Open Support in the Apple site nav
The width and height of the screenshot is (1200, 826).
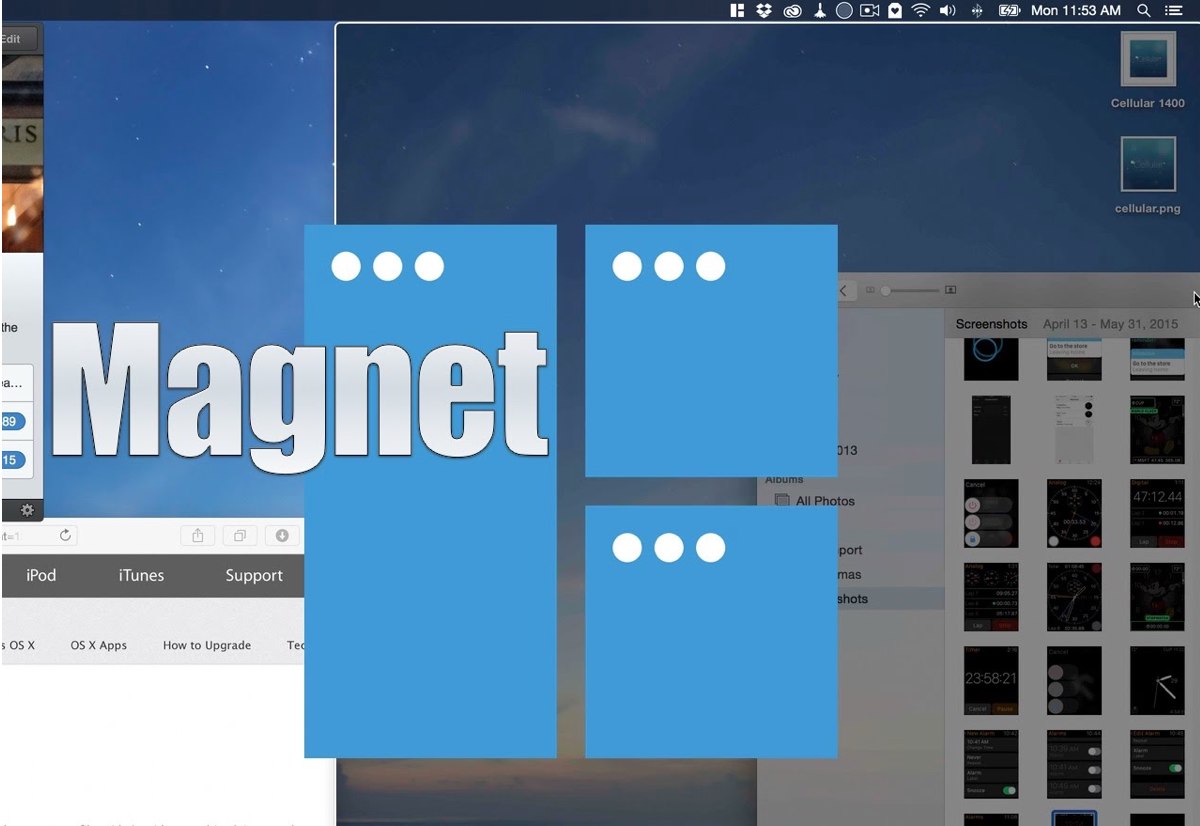coord(254,575)
